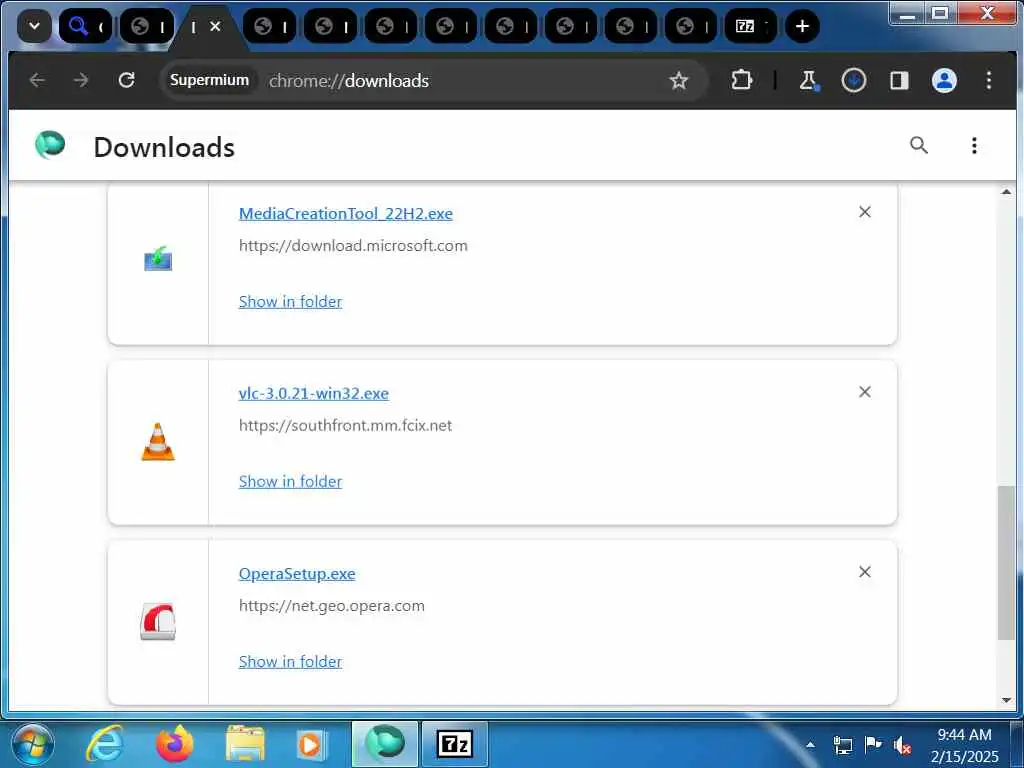Open Downloads page more actions menu
This screenshot has height=768, width=1024.
[x=974, y=145]
